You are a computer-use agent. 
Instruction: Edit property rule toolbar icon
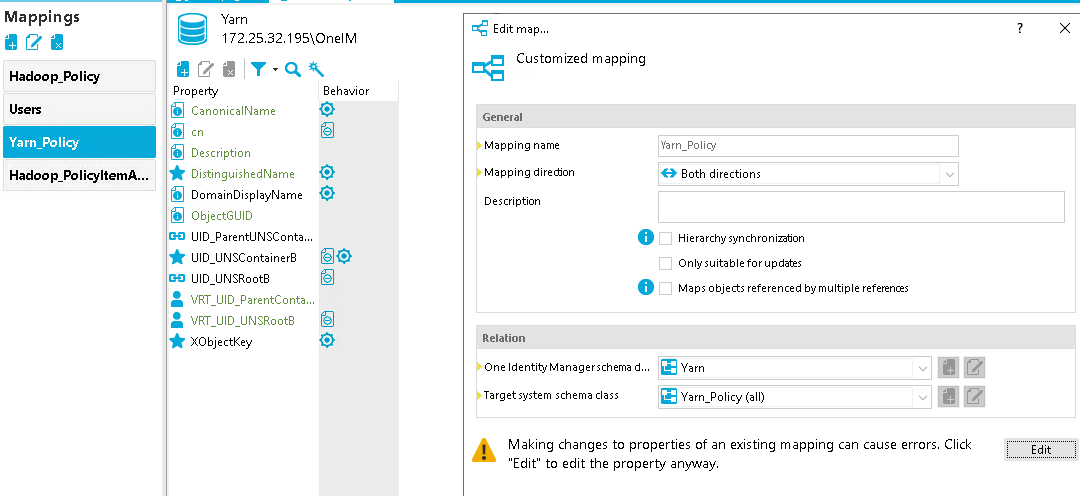pyautogui.click(x=205, y=69)
